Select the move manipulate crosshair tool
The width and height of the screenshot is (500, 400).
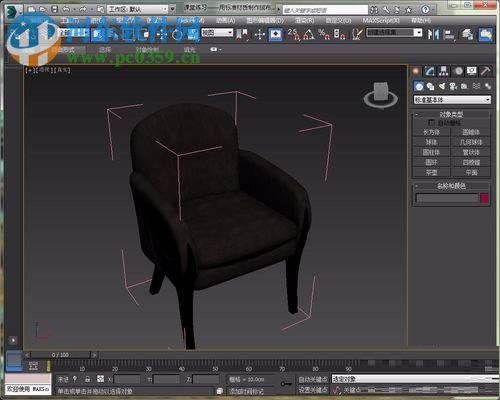(259, 34)
